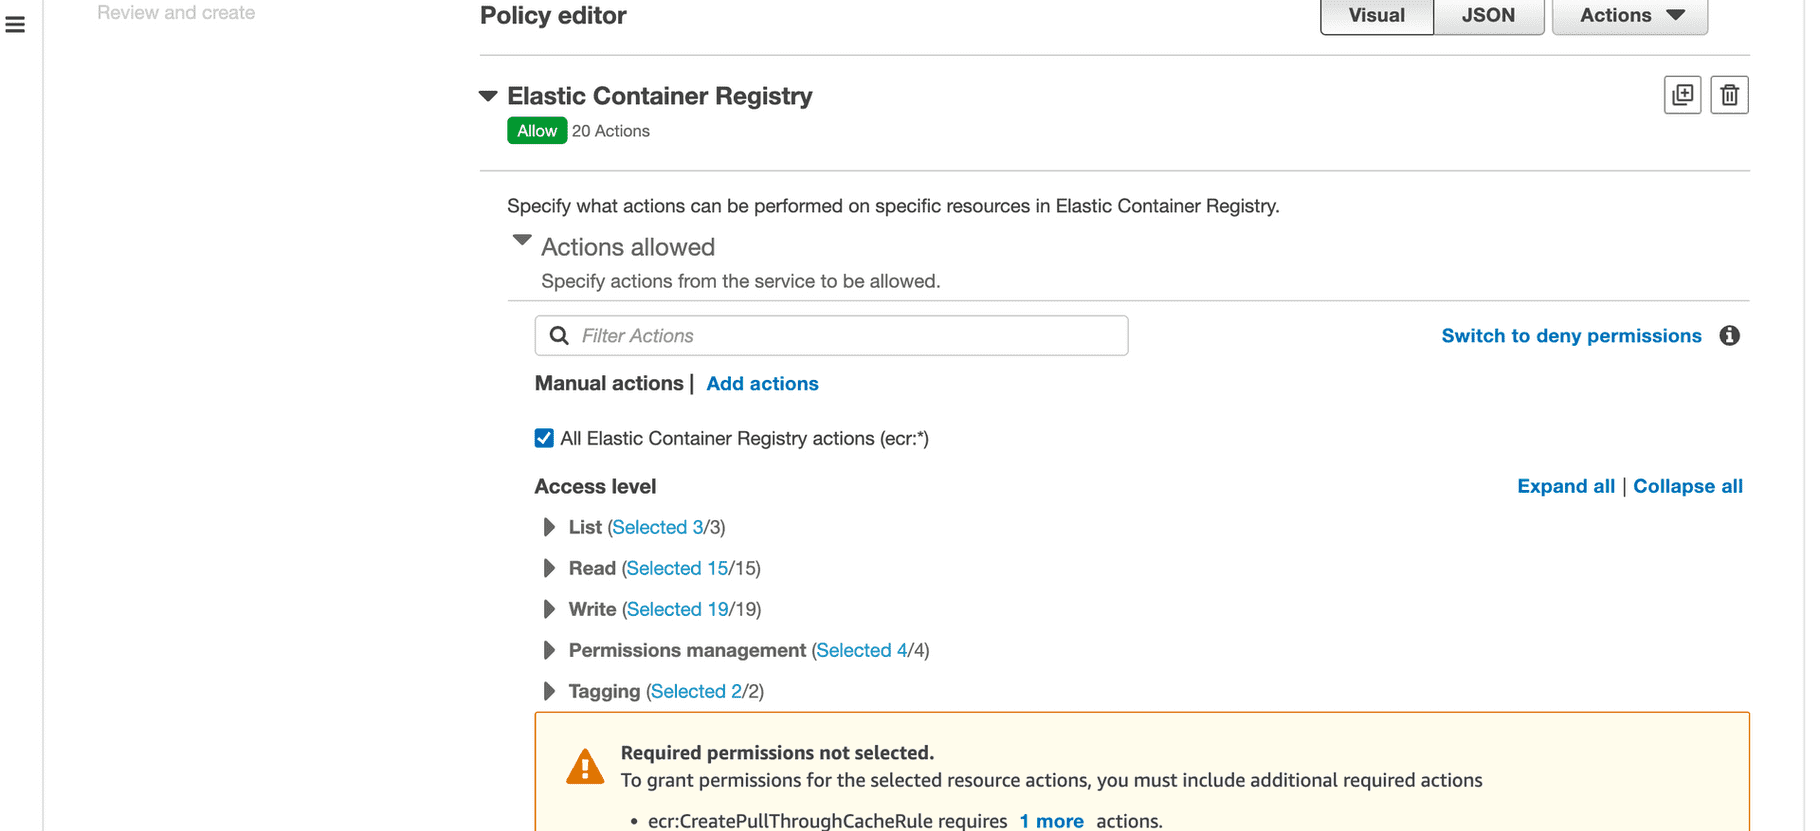Click the green Allow badge
This screenshot has width=1820, height=831.
coord(537,130)
